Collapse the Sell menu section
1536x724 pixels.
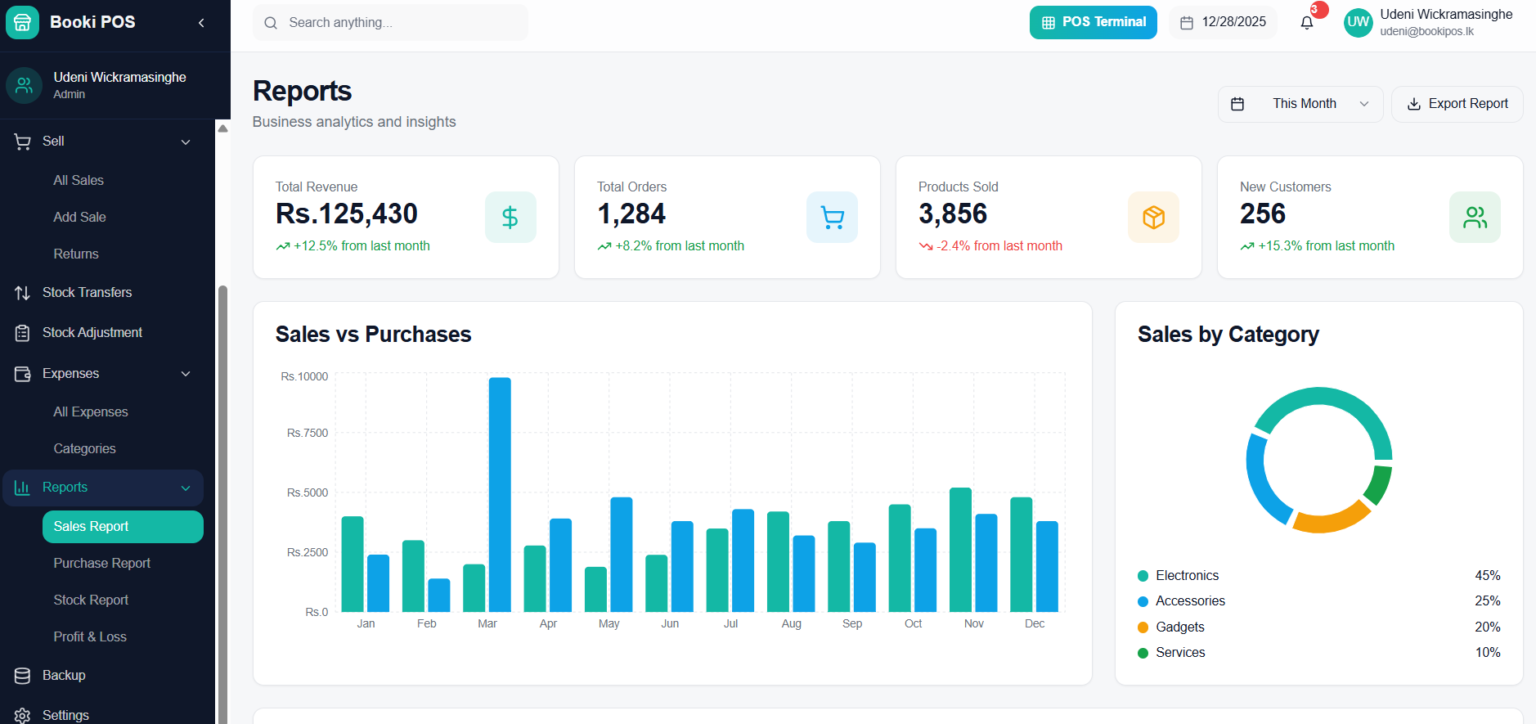(x=185, y=142)
